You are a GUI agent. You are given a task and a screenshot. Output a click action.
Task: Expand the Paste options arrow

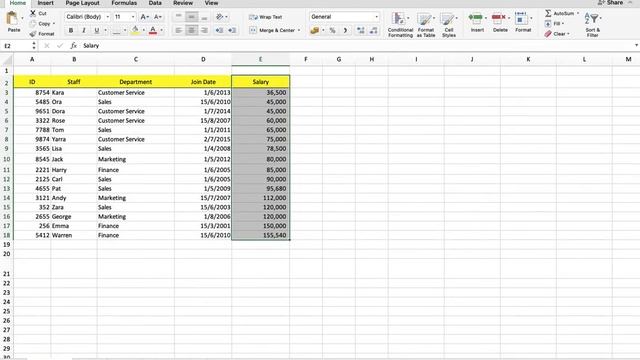pos(22,18)
